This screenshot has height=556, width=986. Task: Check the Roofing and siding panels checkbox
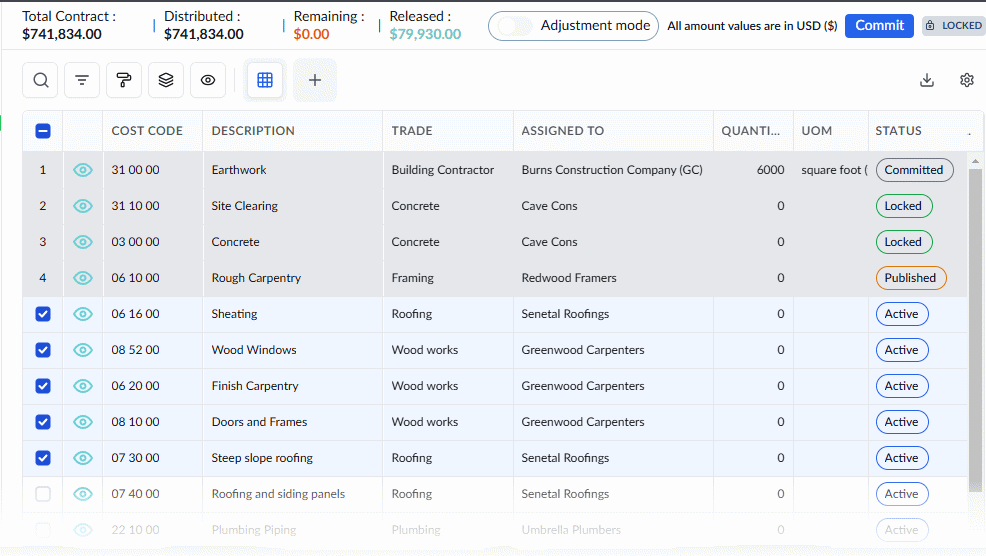coord(43,494)
